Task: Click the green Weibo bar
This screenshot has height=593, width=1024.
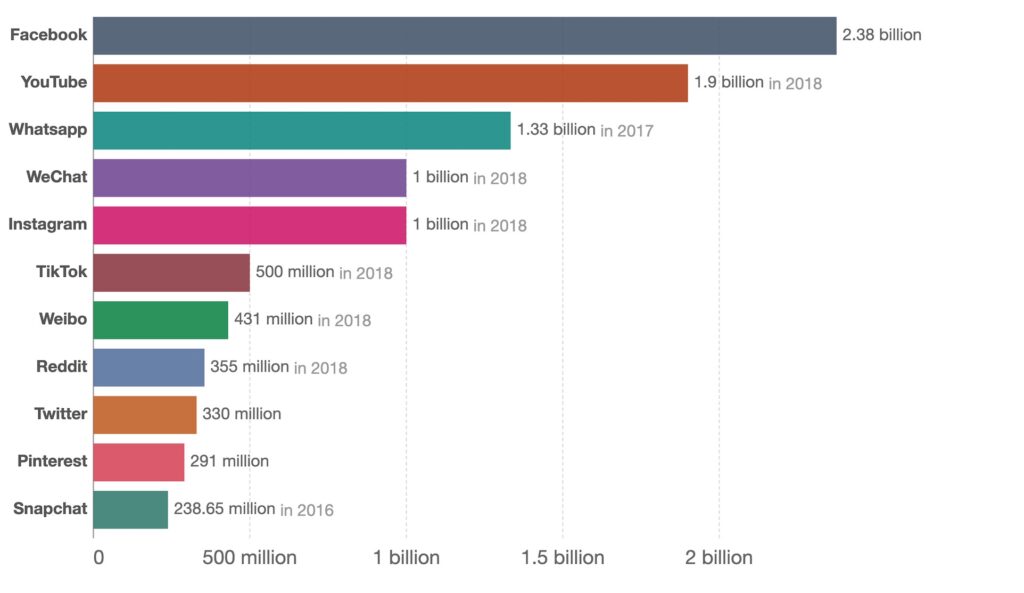Action: tap(161, 320)
